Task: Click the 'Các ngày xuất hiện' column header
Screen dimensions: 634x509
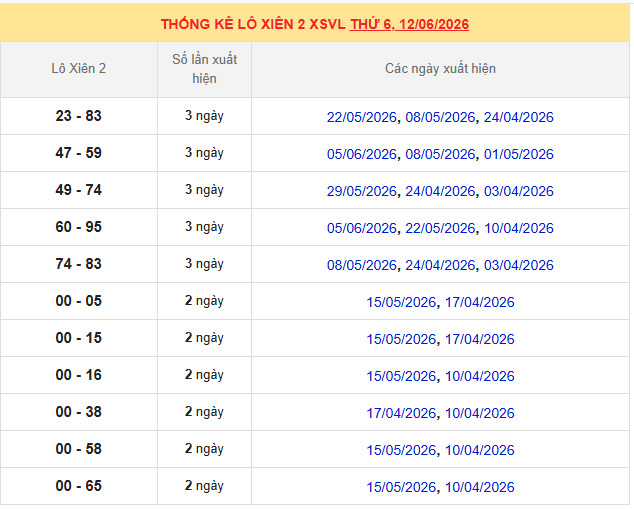Action: (440, 69)
